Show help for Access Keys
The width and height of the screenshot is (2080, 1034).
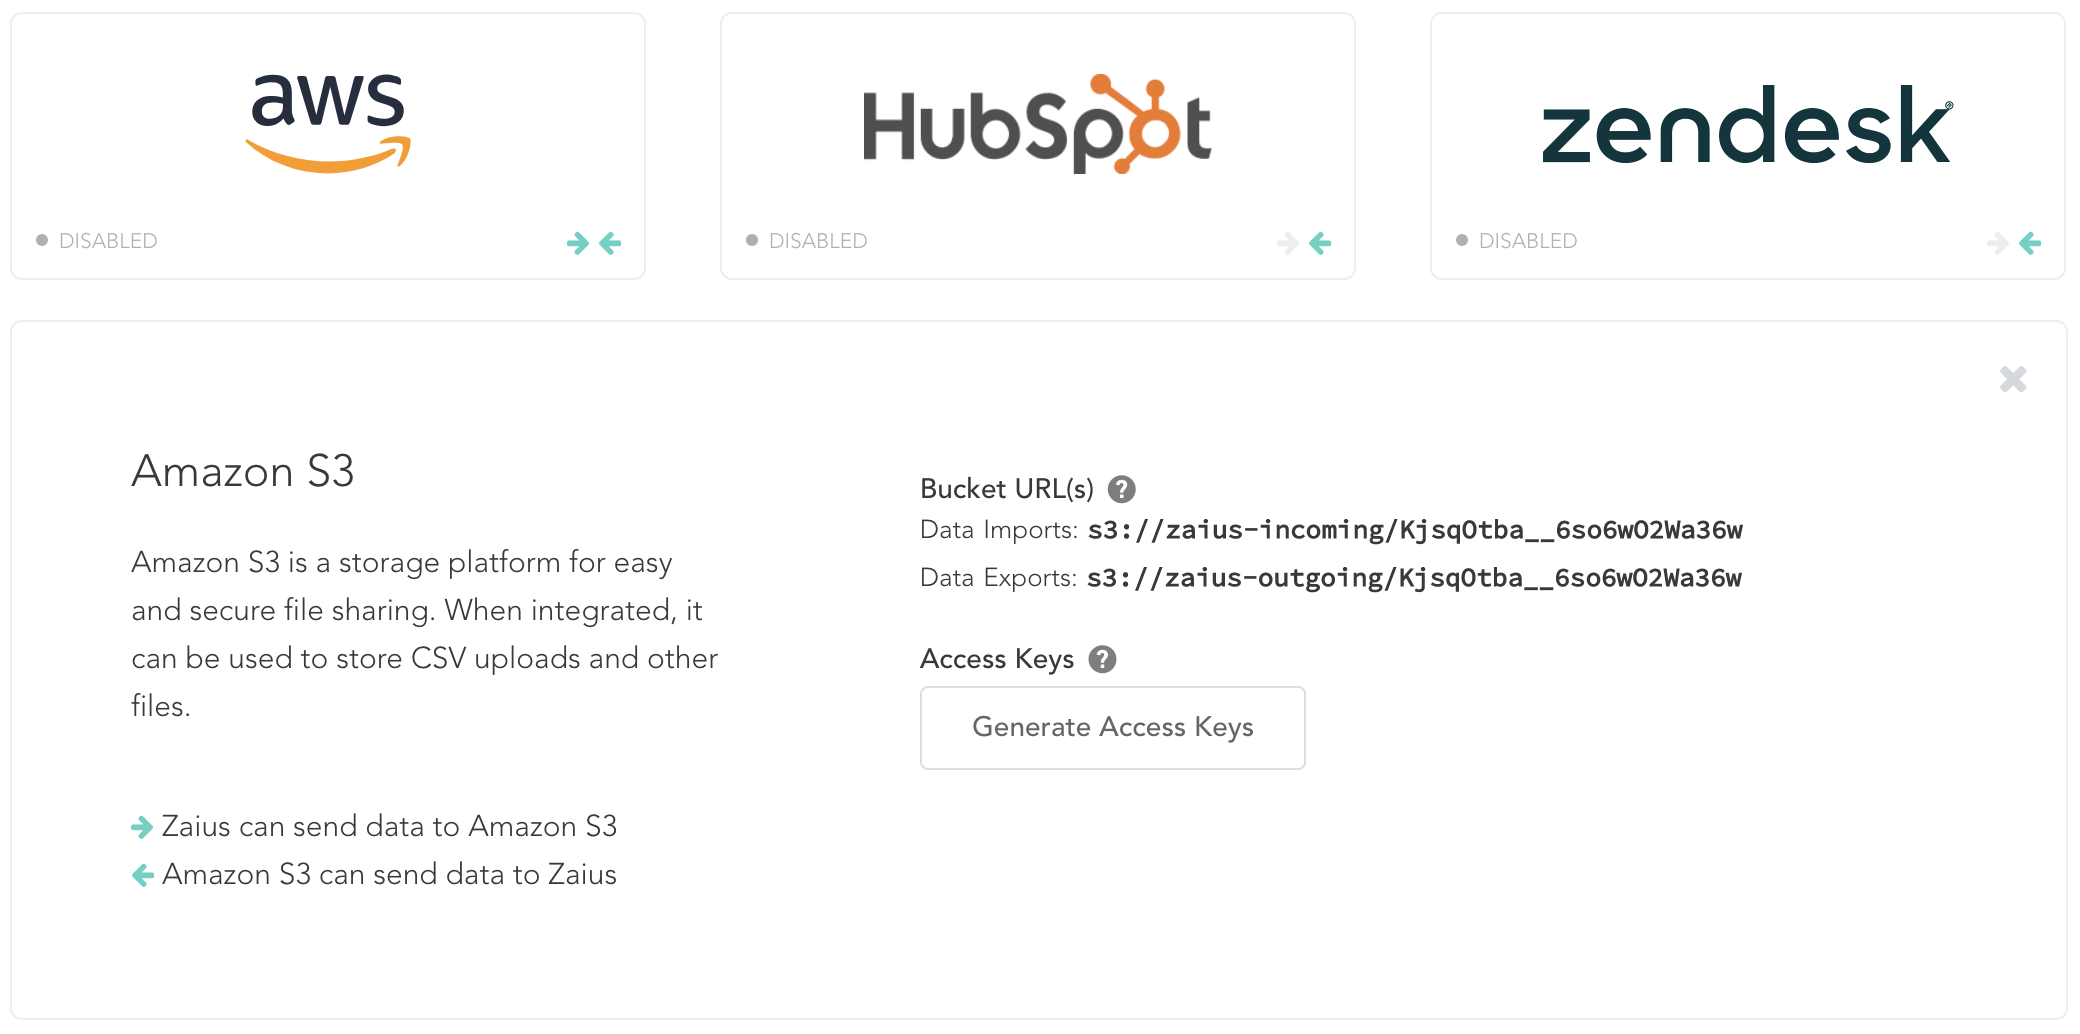(1102, 659)
